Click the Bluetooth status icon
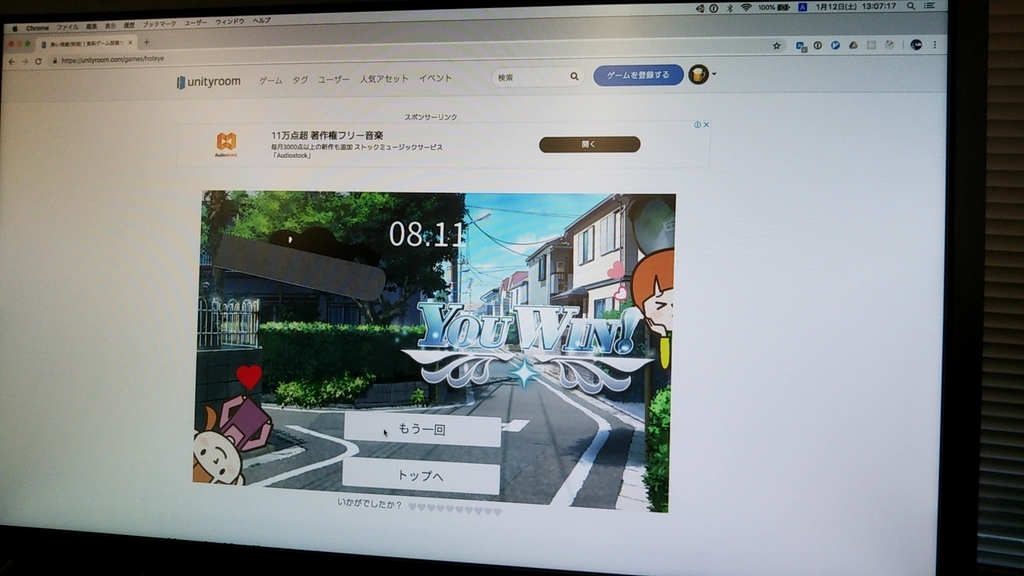The height and width of the screenshot is (576, 1024). [x=729, y=8]
